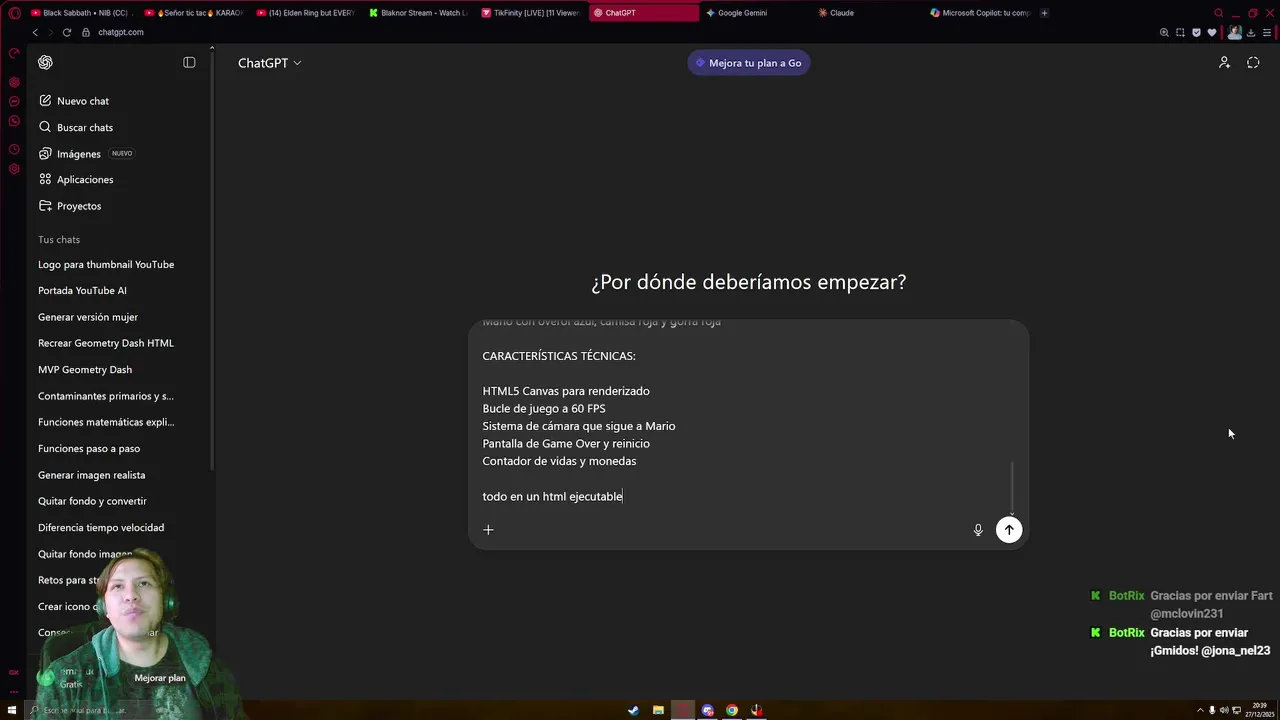The width and height of the screenshot is (1280, 720).
Task: Click the volume icon in system tray
Action: pos(1224,711)
